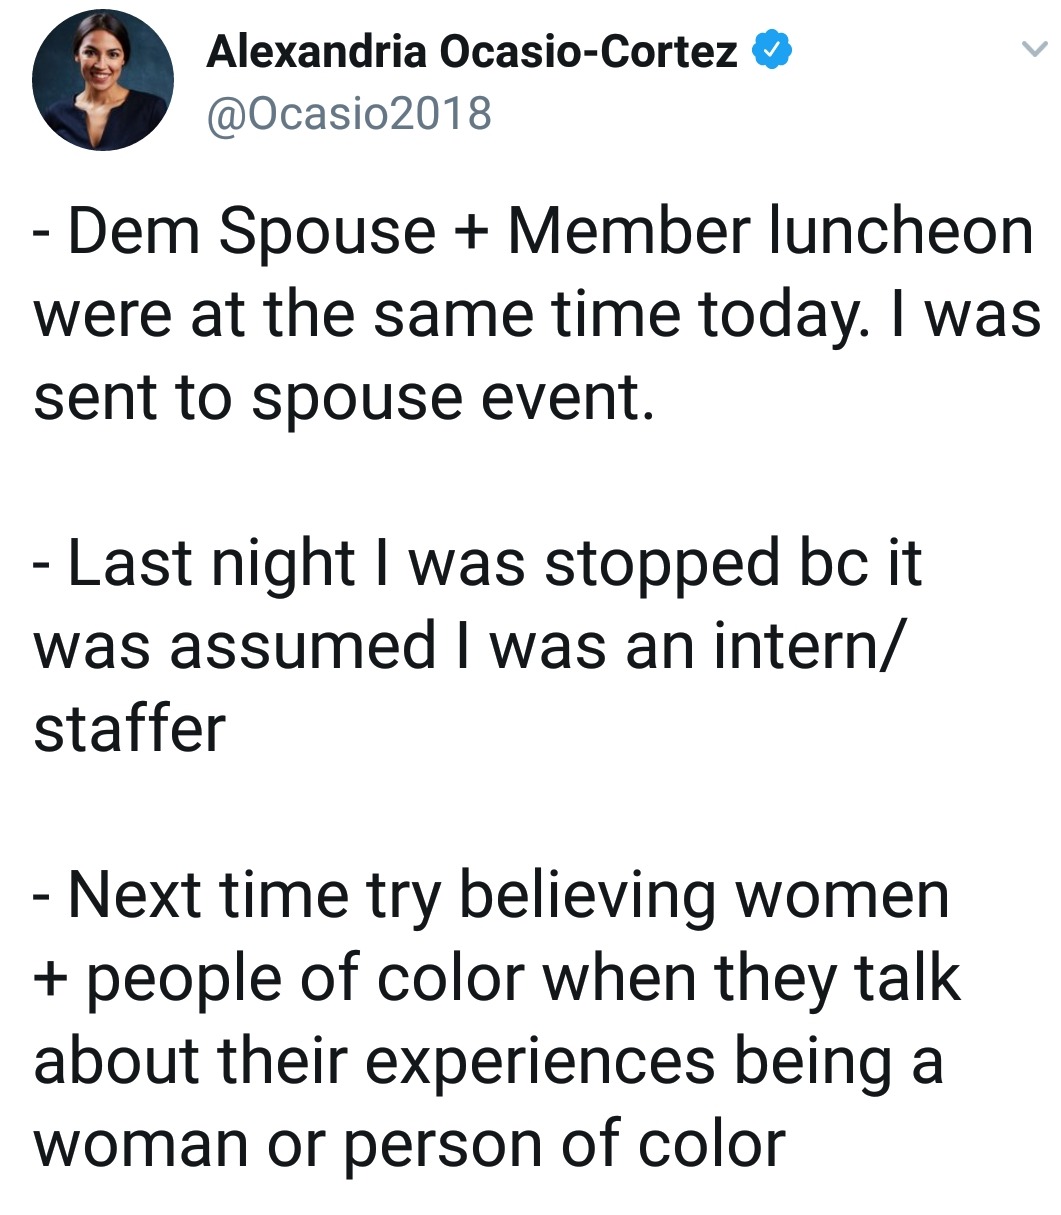This screenshot has width=1061, height=1215.
Task: Click the line '+ people of color when they talk'
Action: [x=497, y=979]
